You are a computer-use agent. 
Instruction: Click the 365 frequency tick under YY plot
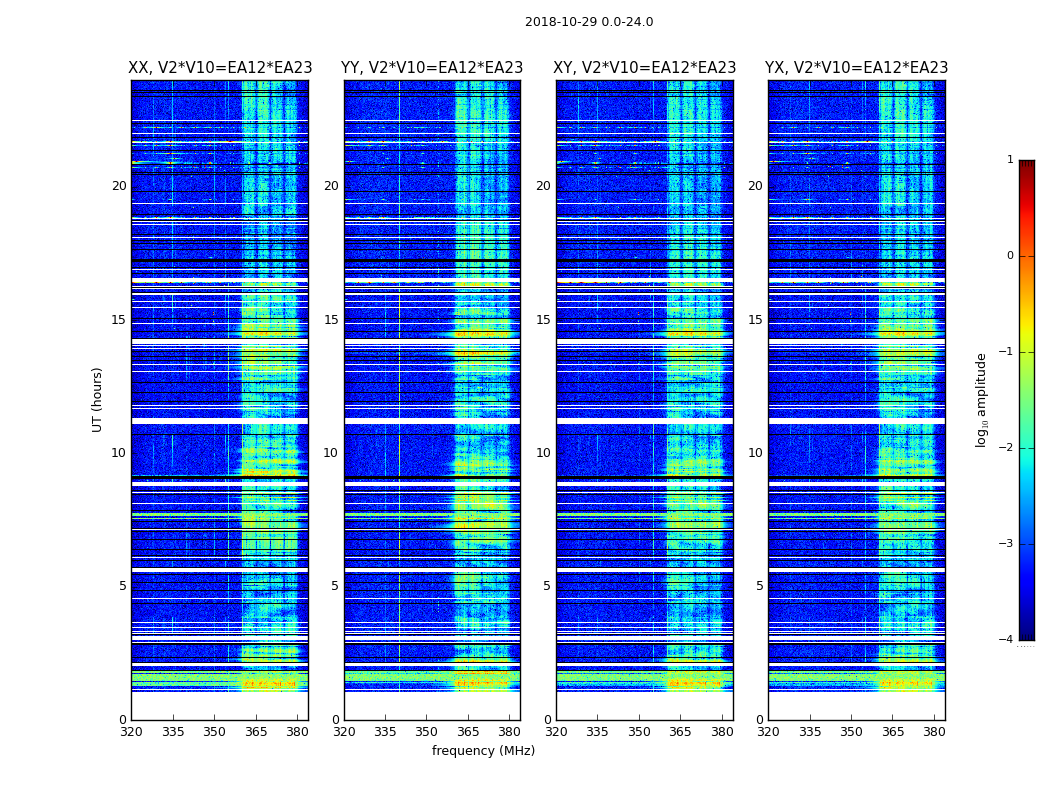[468, 732]
